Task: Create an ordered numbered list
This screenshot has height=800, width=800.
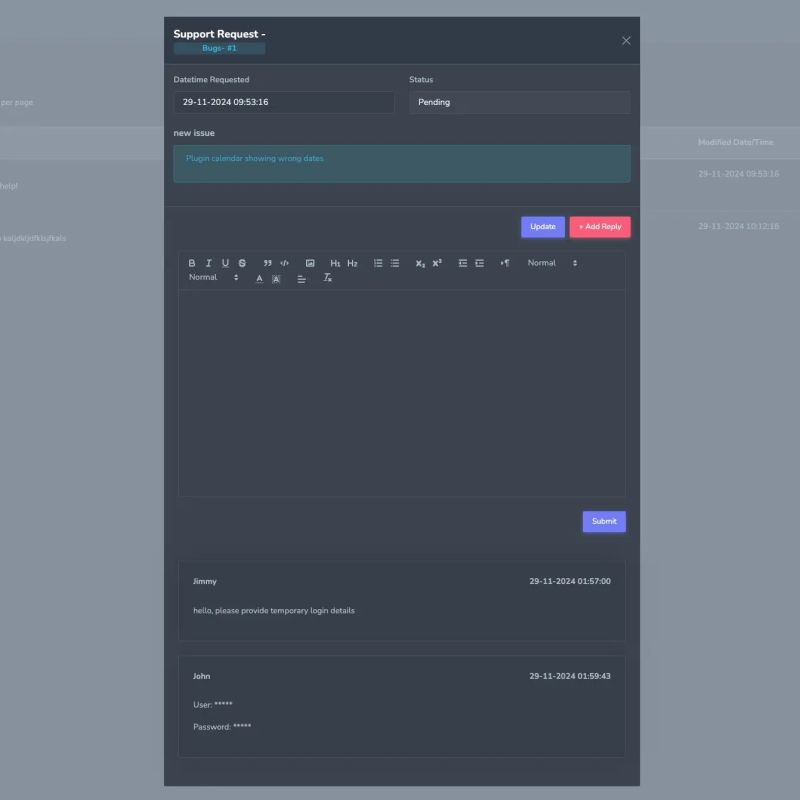Action: click(378, 263)
